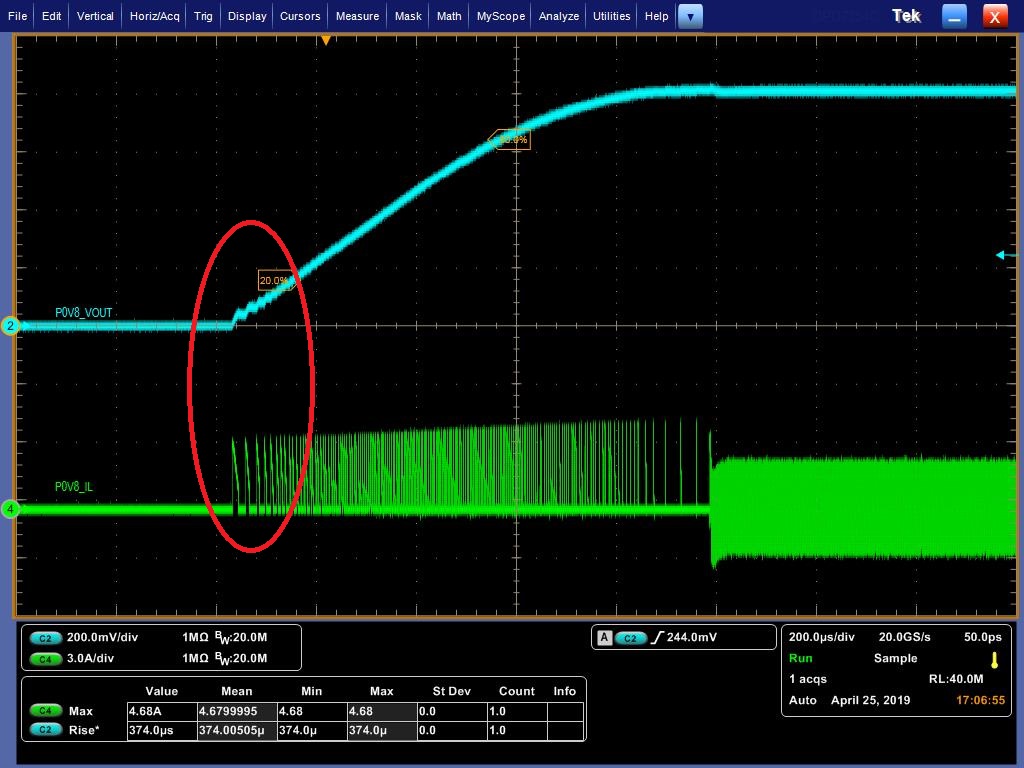Open the Vertical menu
1024x768 pixels.
[x=95, y=16]
